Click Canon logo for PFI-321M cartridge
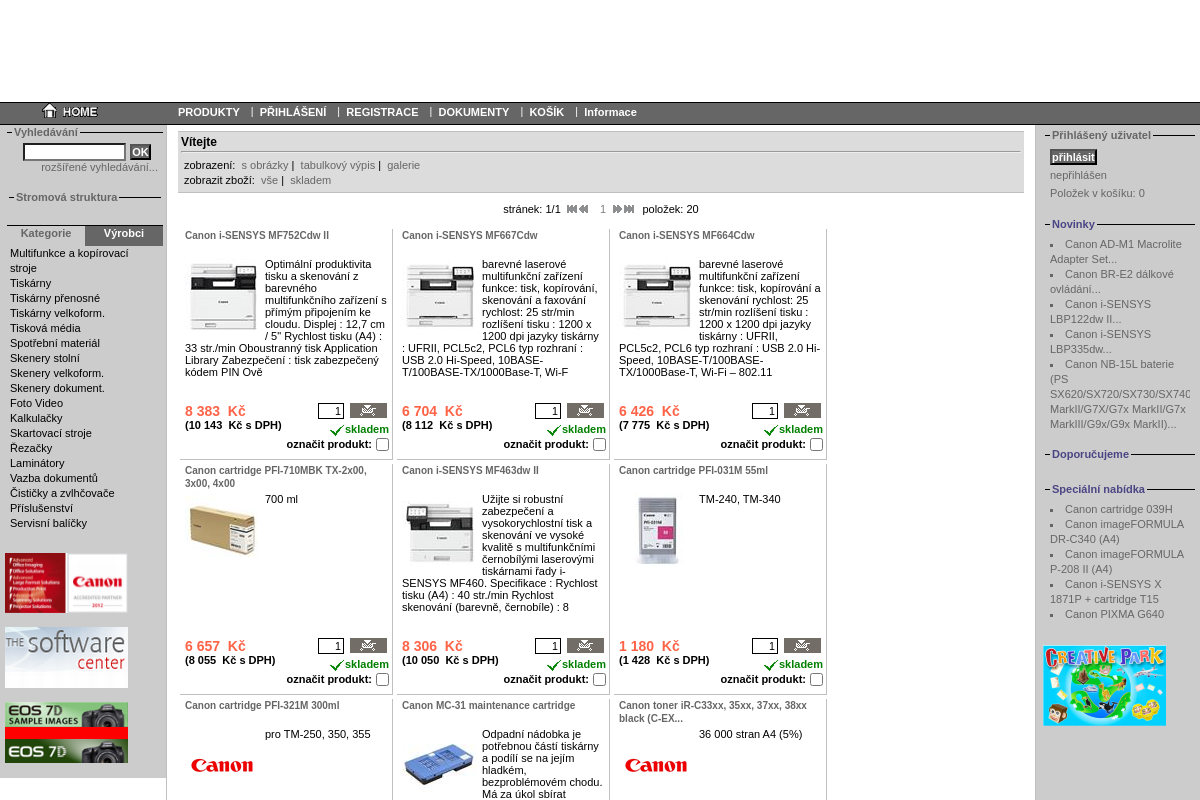 coord(222,766)
